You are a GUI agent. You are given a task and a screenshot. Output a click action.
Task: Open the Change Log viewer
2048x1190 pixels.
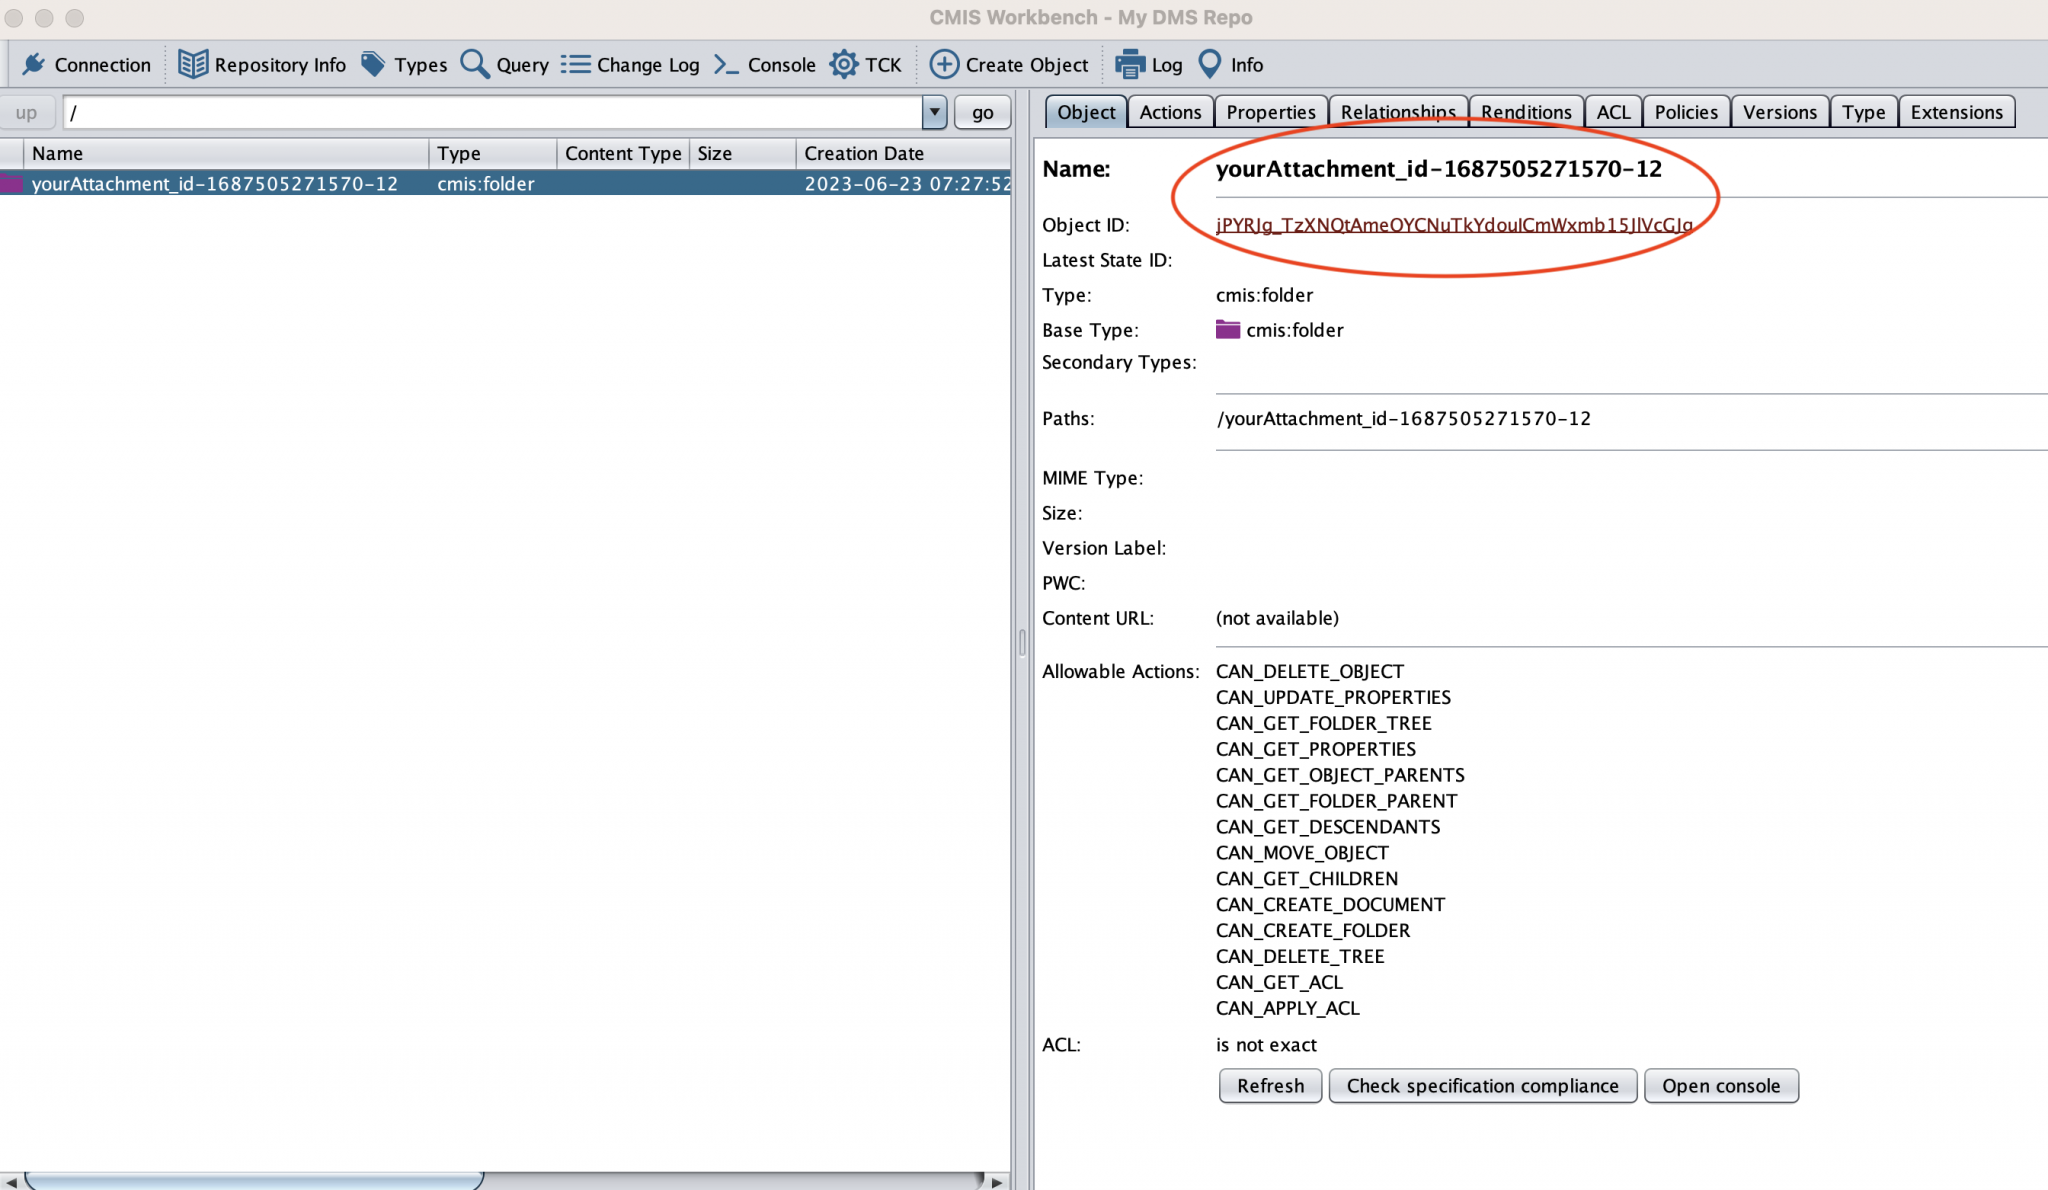[x=631, y=64]
